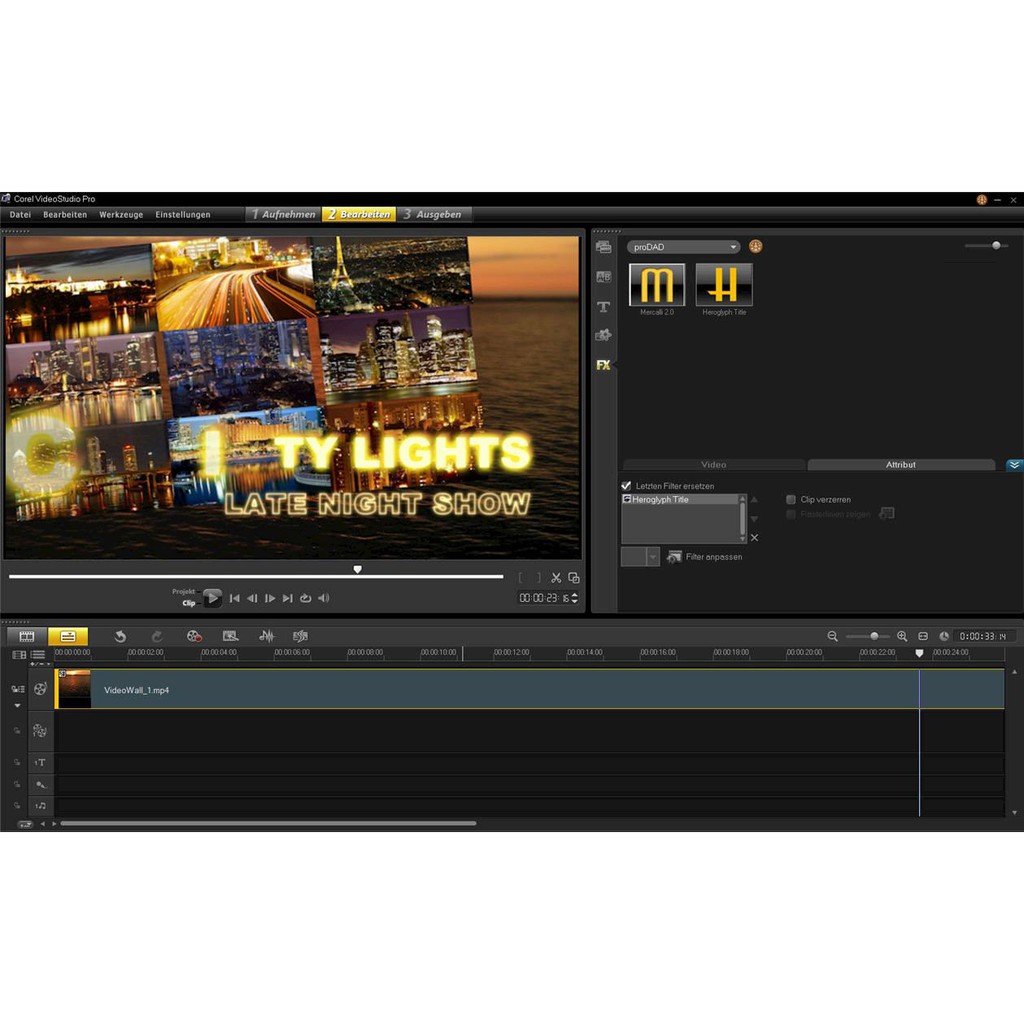This screenshot has width=1024, height=1024.
Task: Switch to timeline view
Action: (x=68, y=636)
